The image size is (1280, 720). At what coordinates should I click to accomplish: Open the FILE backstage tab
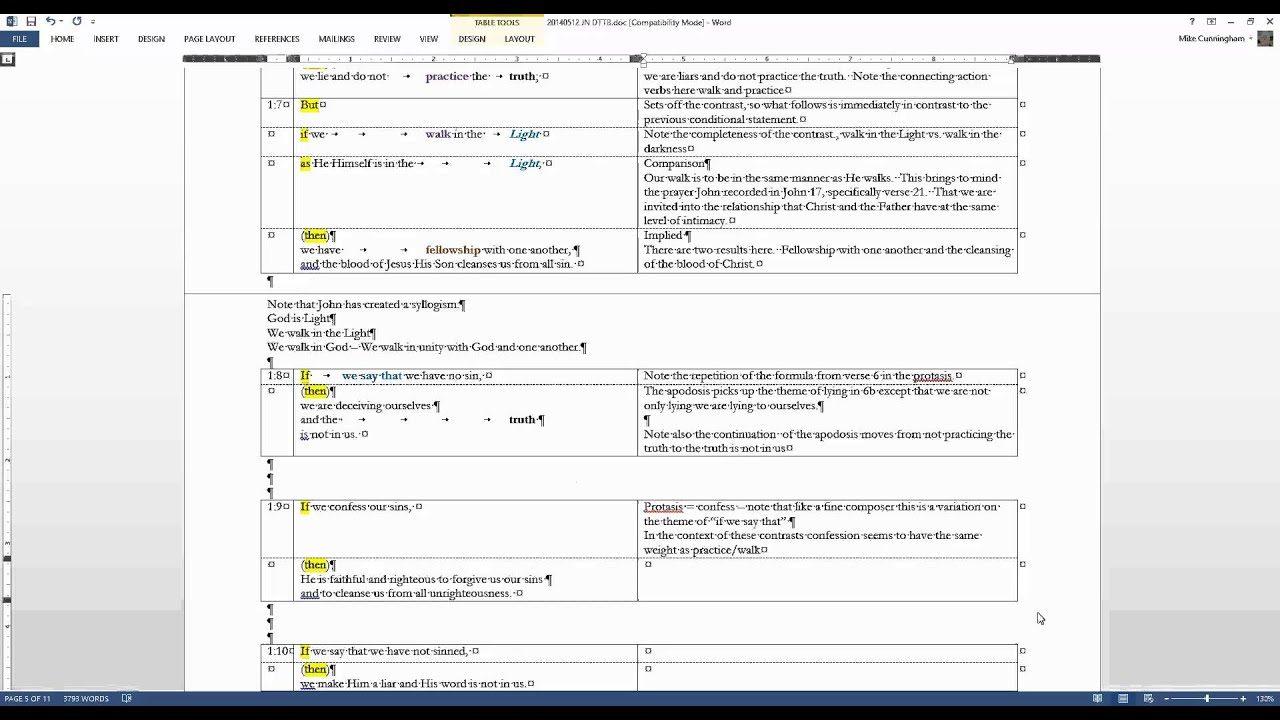[19, 39]
